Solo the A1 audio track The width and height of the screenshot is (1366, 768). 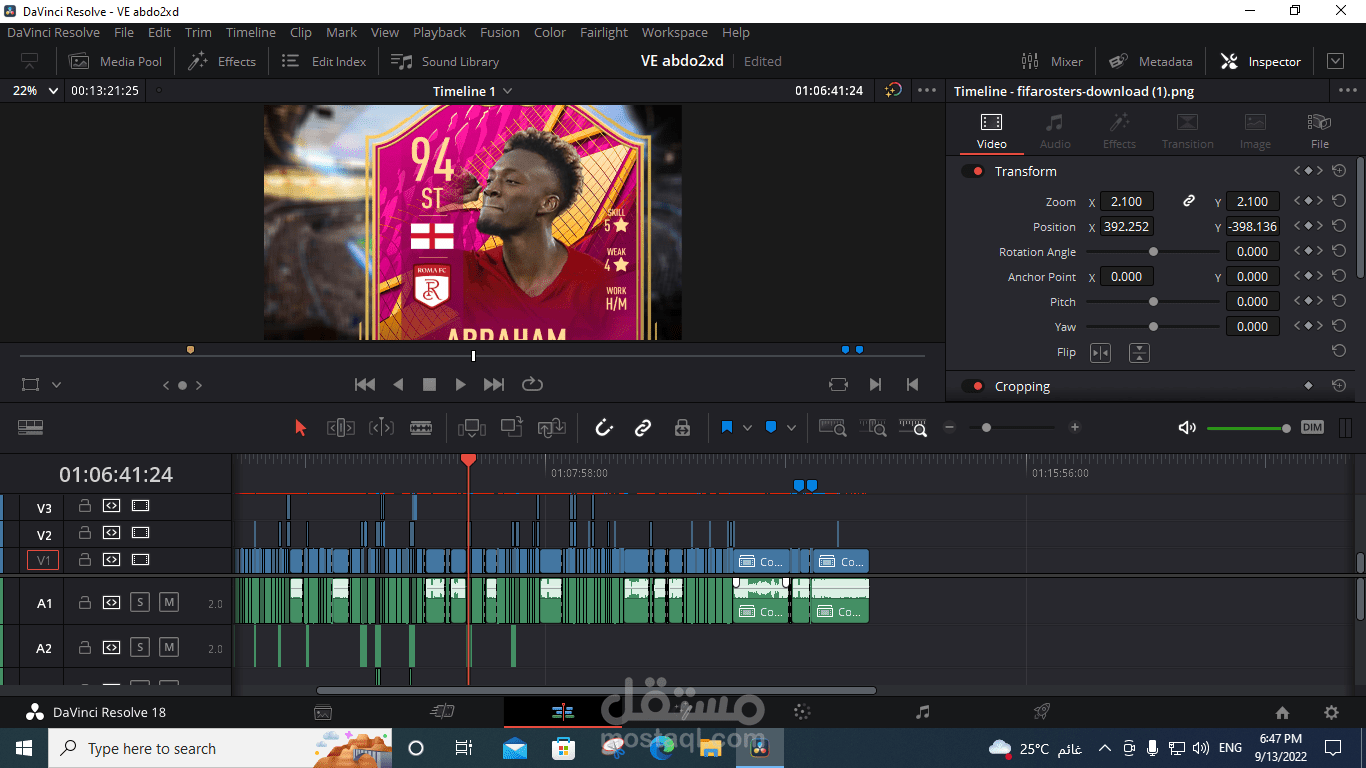click(x=140, y=602)
